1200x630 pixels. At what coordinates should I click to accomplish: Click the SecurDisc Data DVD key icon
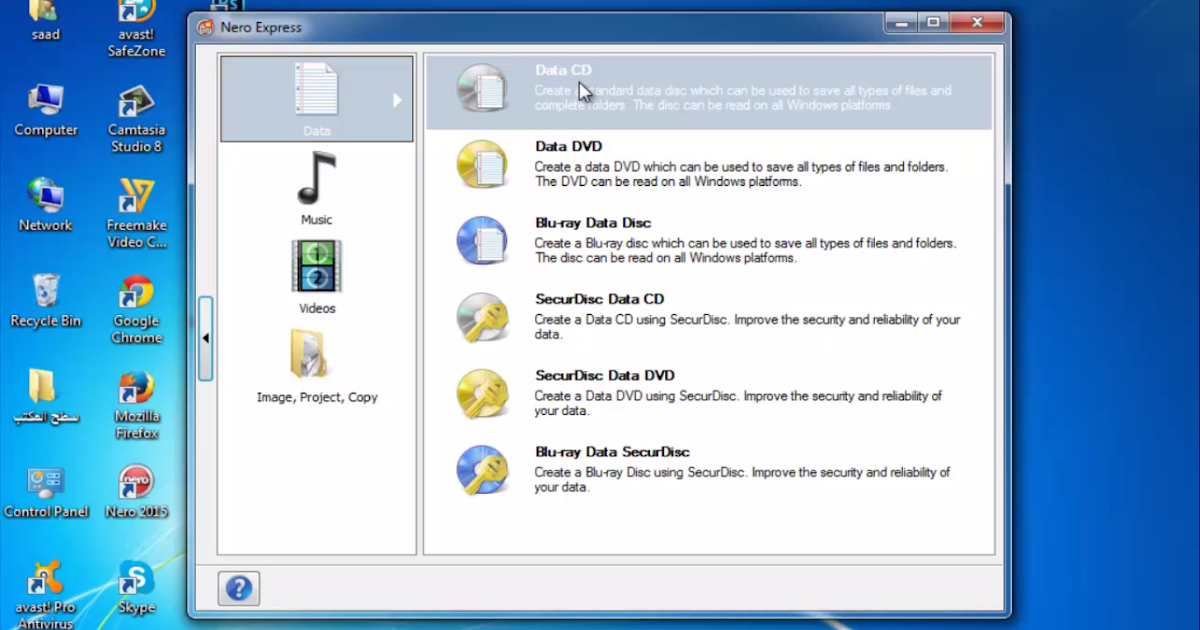(x=483, y=394)
